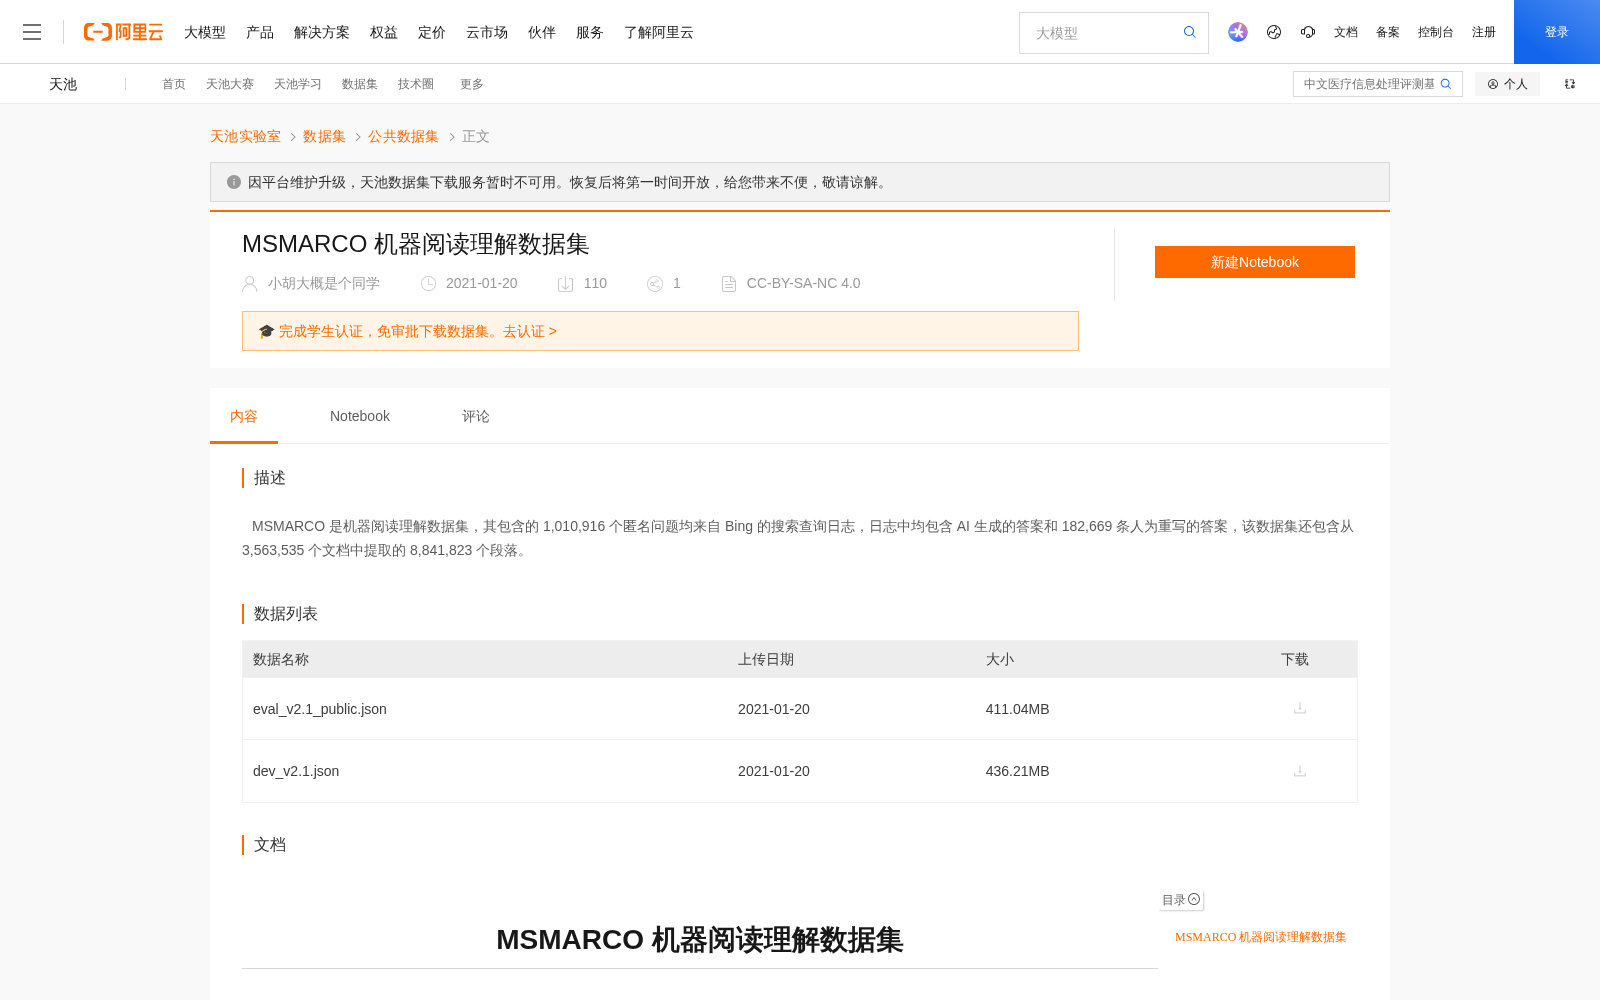
Task: Go to 首页 in Tianchi nav
Action: (x=174, y=84)
